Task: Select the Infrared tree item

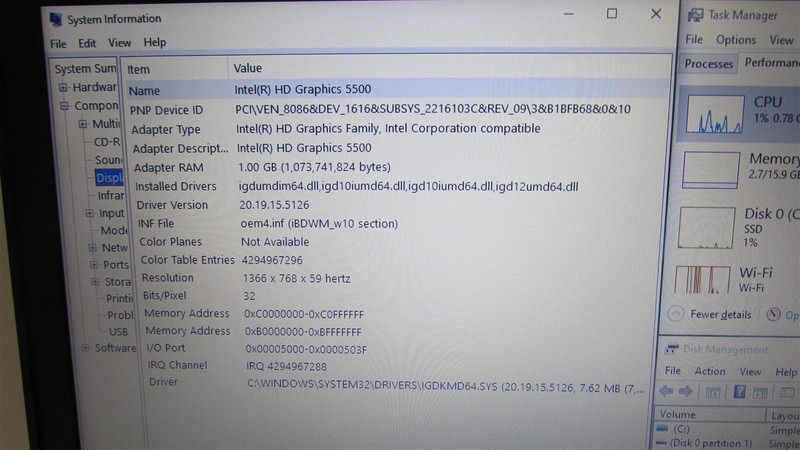Action: coord(111,195)
